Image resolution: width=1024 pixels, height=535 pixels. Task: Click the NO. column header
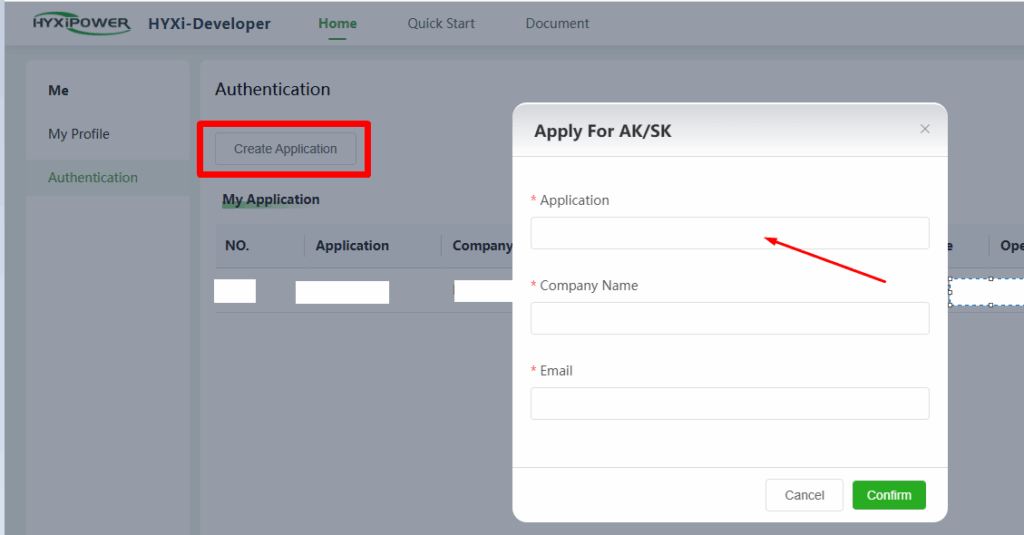[237, 245]
